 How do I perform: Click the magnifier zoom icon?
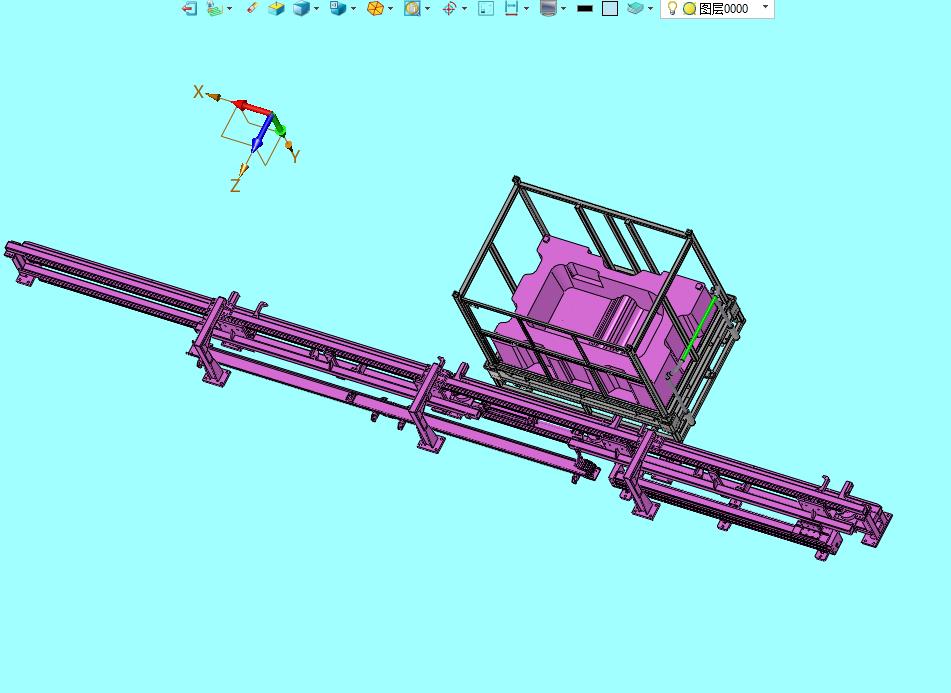(412, 8)
